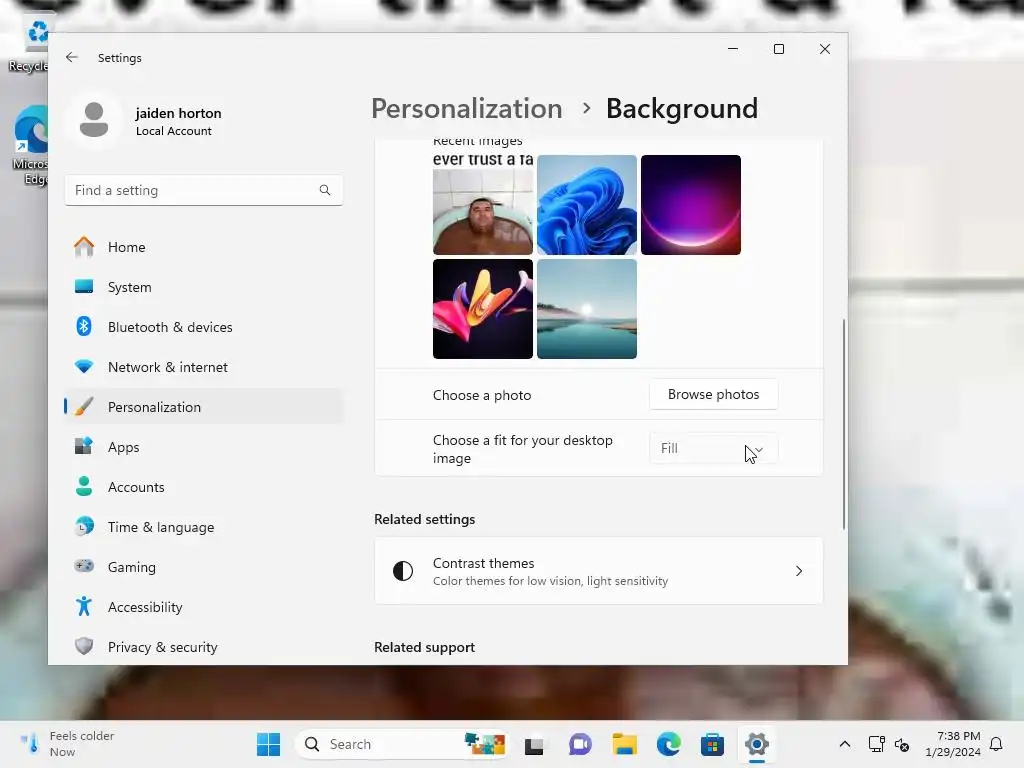Open Contrast themes settings
The height and width of the screenshot is (768, 1024).
click(x=598, y=571)
